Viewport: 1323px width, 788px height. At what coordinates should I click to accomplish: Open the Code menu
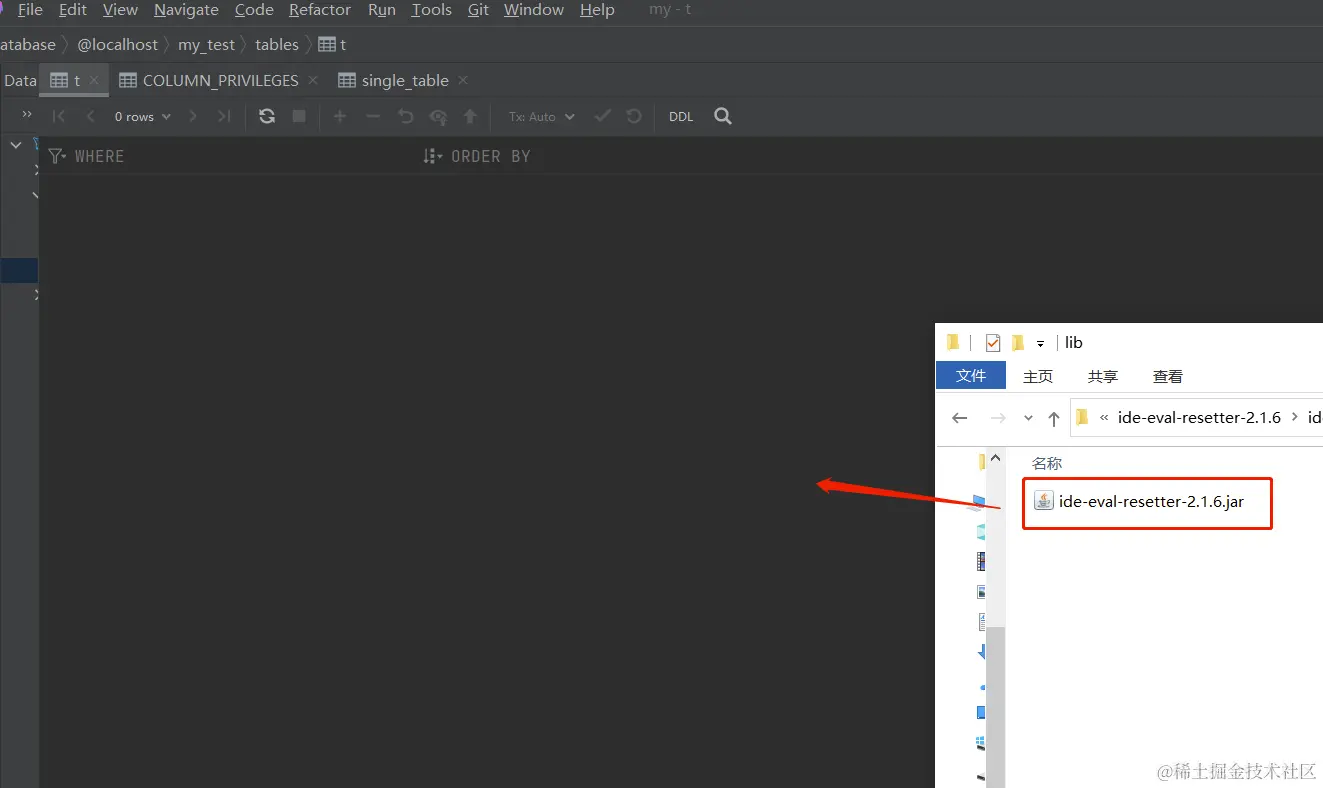(254, 10)
